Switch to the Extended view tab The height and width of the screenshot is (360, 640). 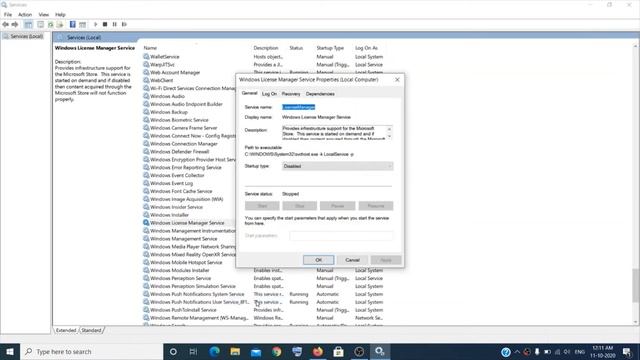pos(66,330)
